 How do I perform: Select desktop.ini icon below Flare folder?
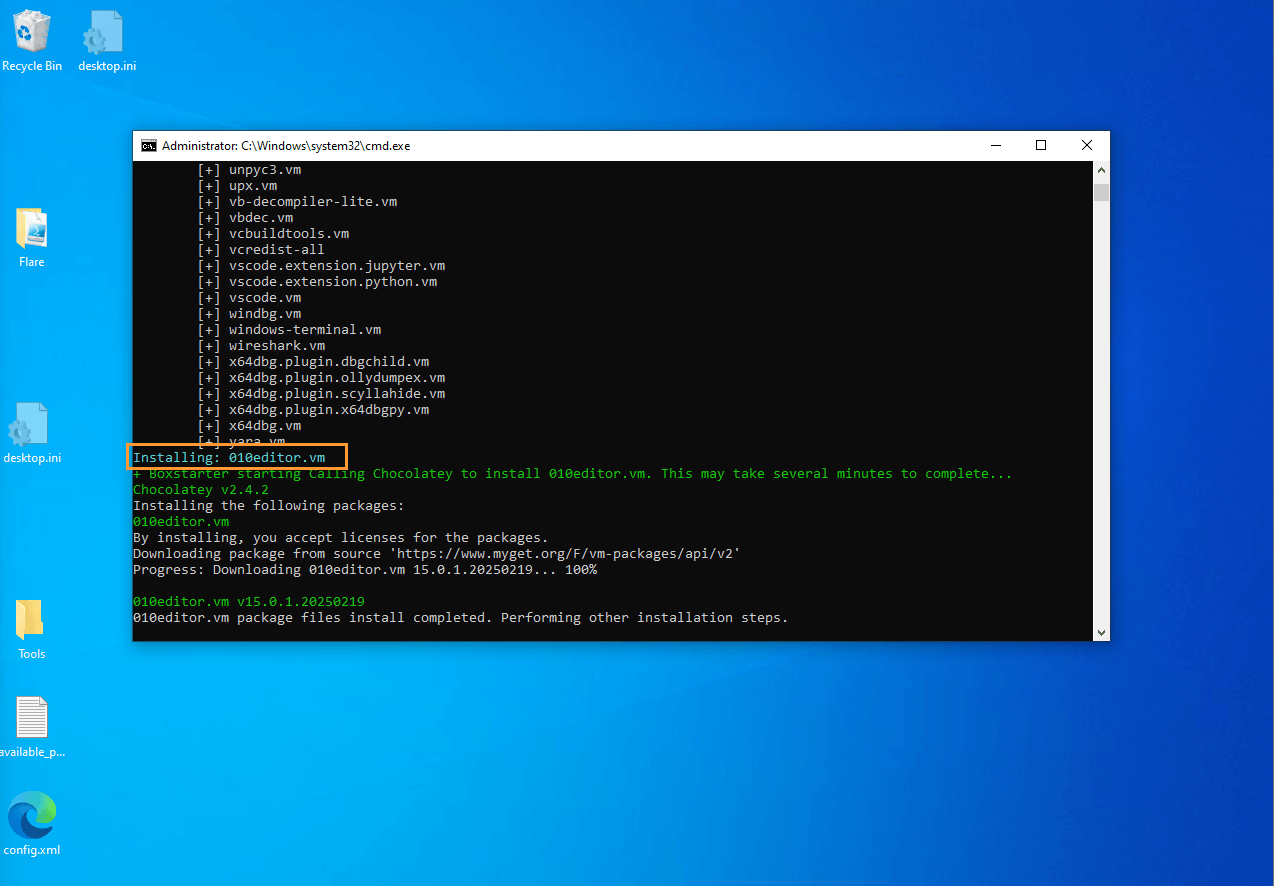click(32, 433)
